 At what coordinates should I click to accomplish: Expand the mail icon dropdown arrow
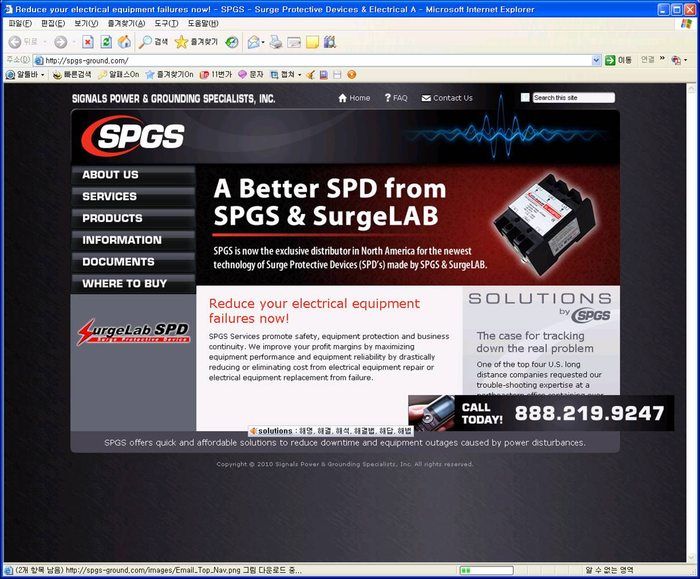tap(263, 42)
